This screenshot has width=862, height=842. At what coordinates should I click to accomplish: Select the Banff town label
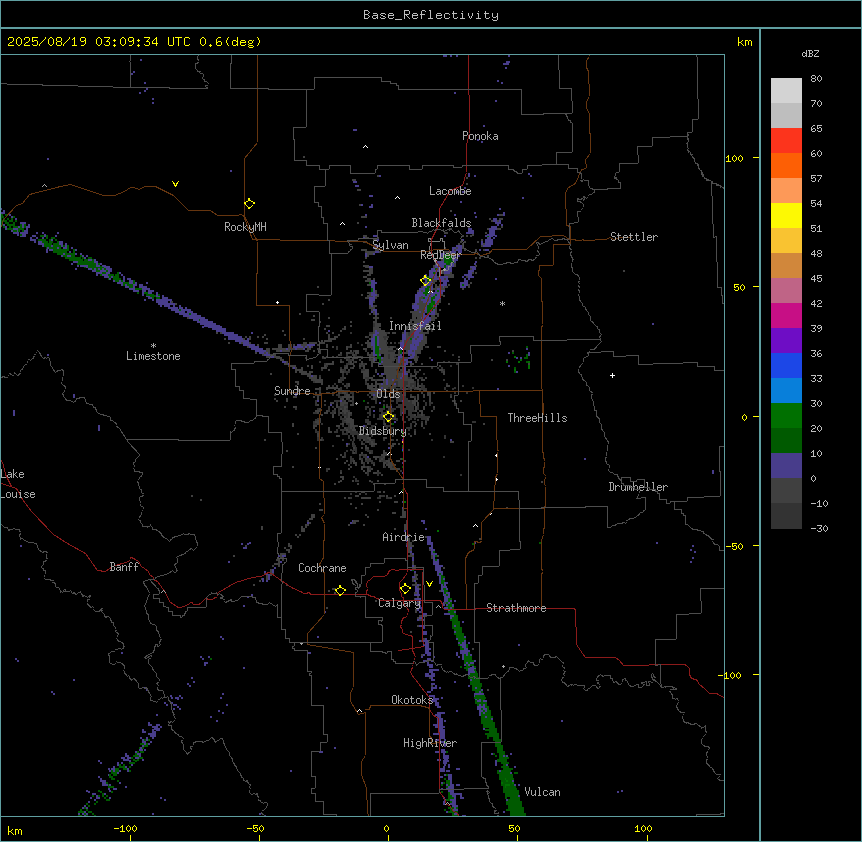tap(124, 567)
